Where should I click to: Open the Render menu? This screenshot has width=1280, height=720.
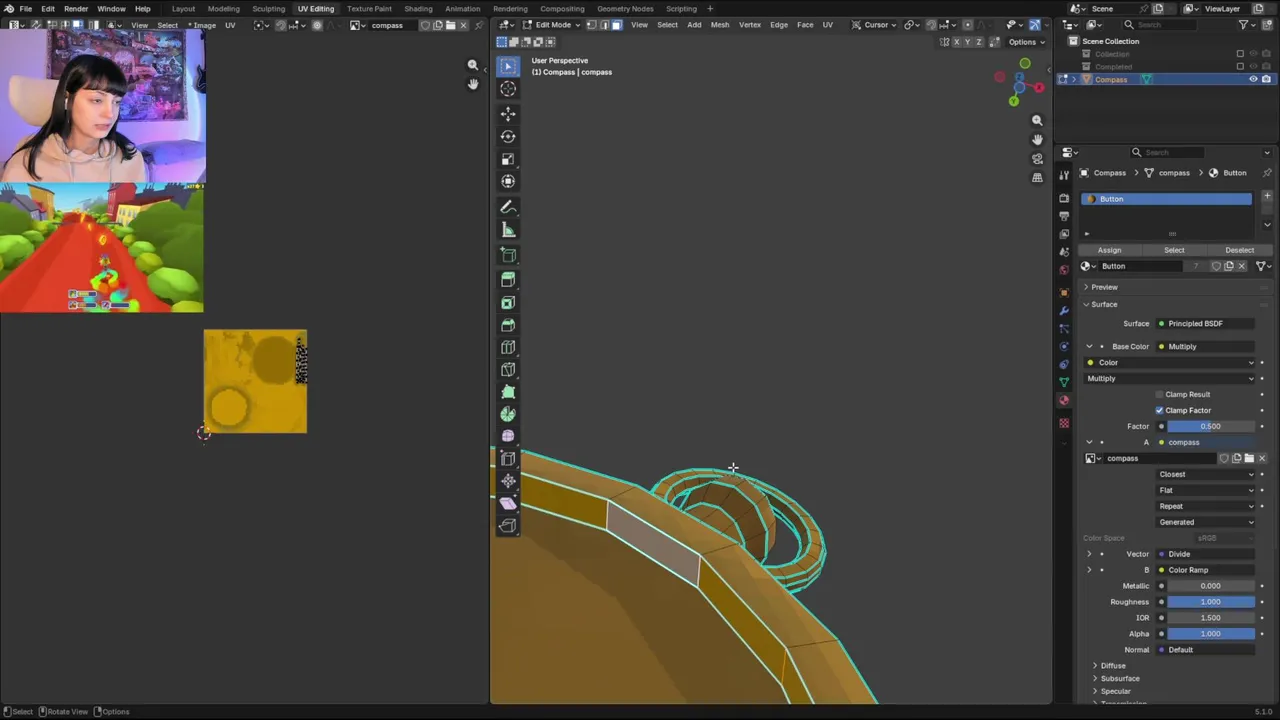coord(76,9)
